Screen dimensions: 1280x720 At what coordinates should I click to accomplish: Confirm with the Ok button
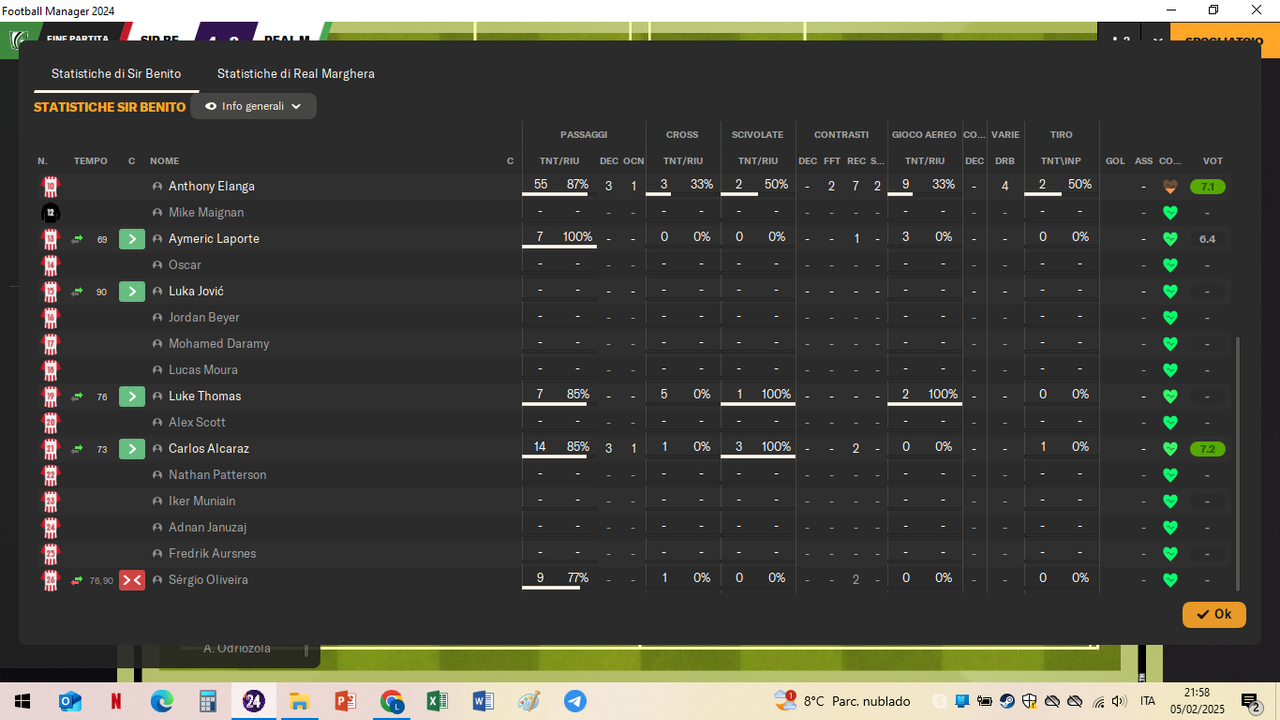pos(1214,614)
